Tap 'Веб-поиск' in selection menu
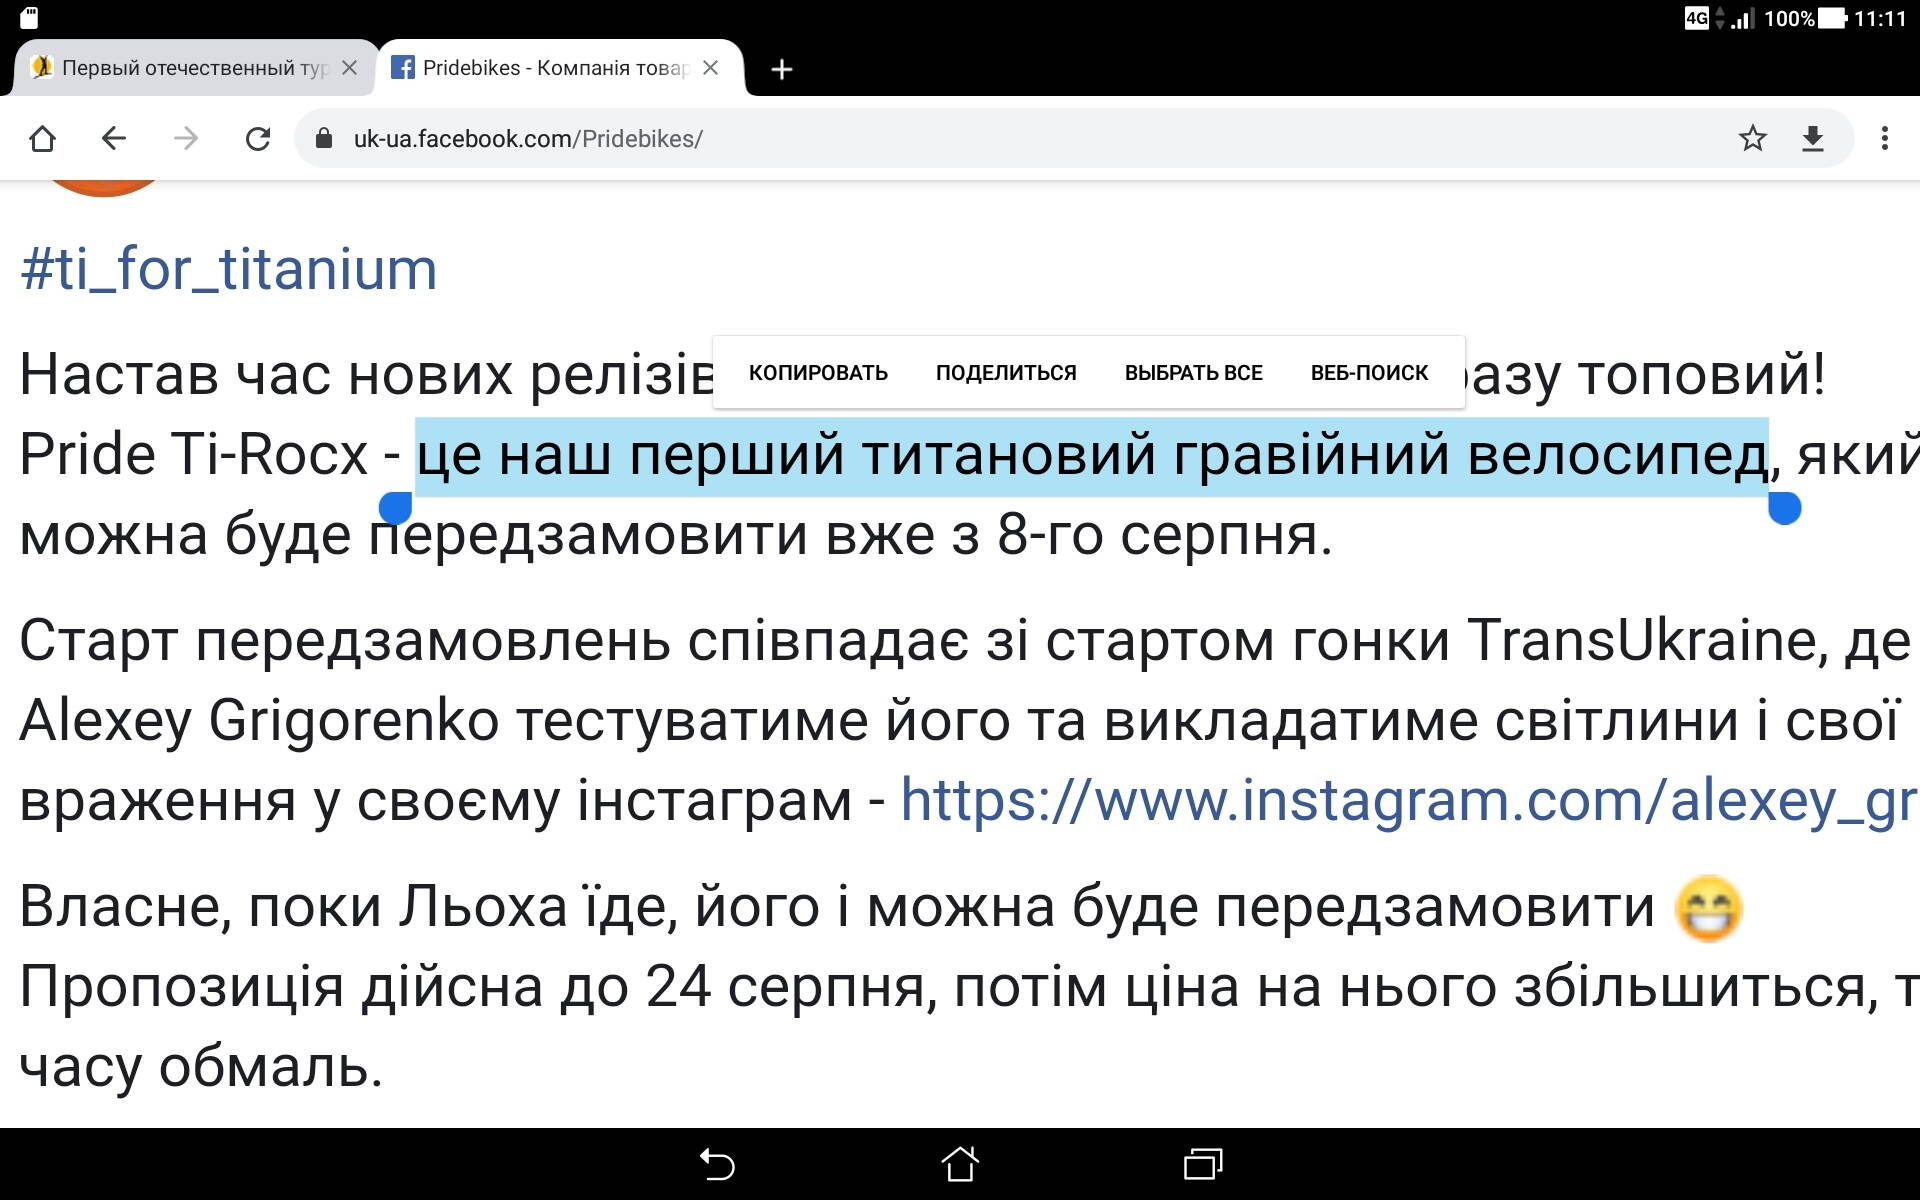 (1369, 373)
